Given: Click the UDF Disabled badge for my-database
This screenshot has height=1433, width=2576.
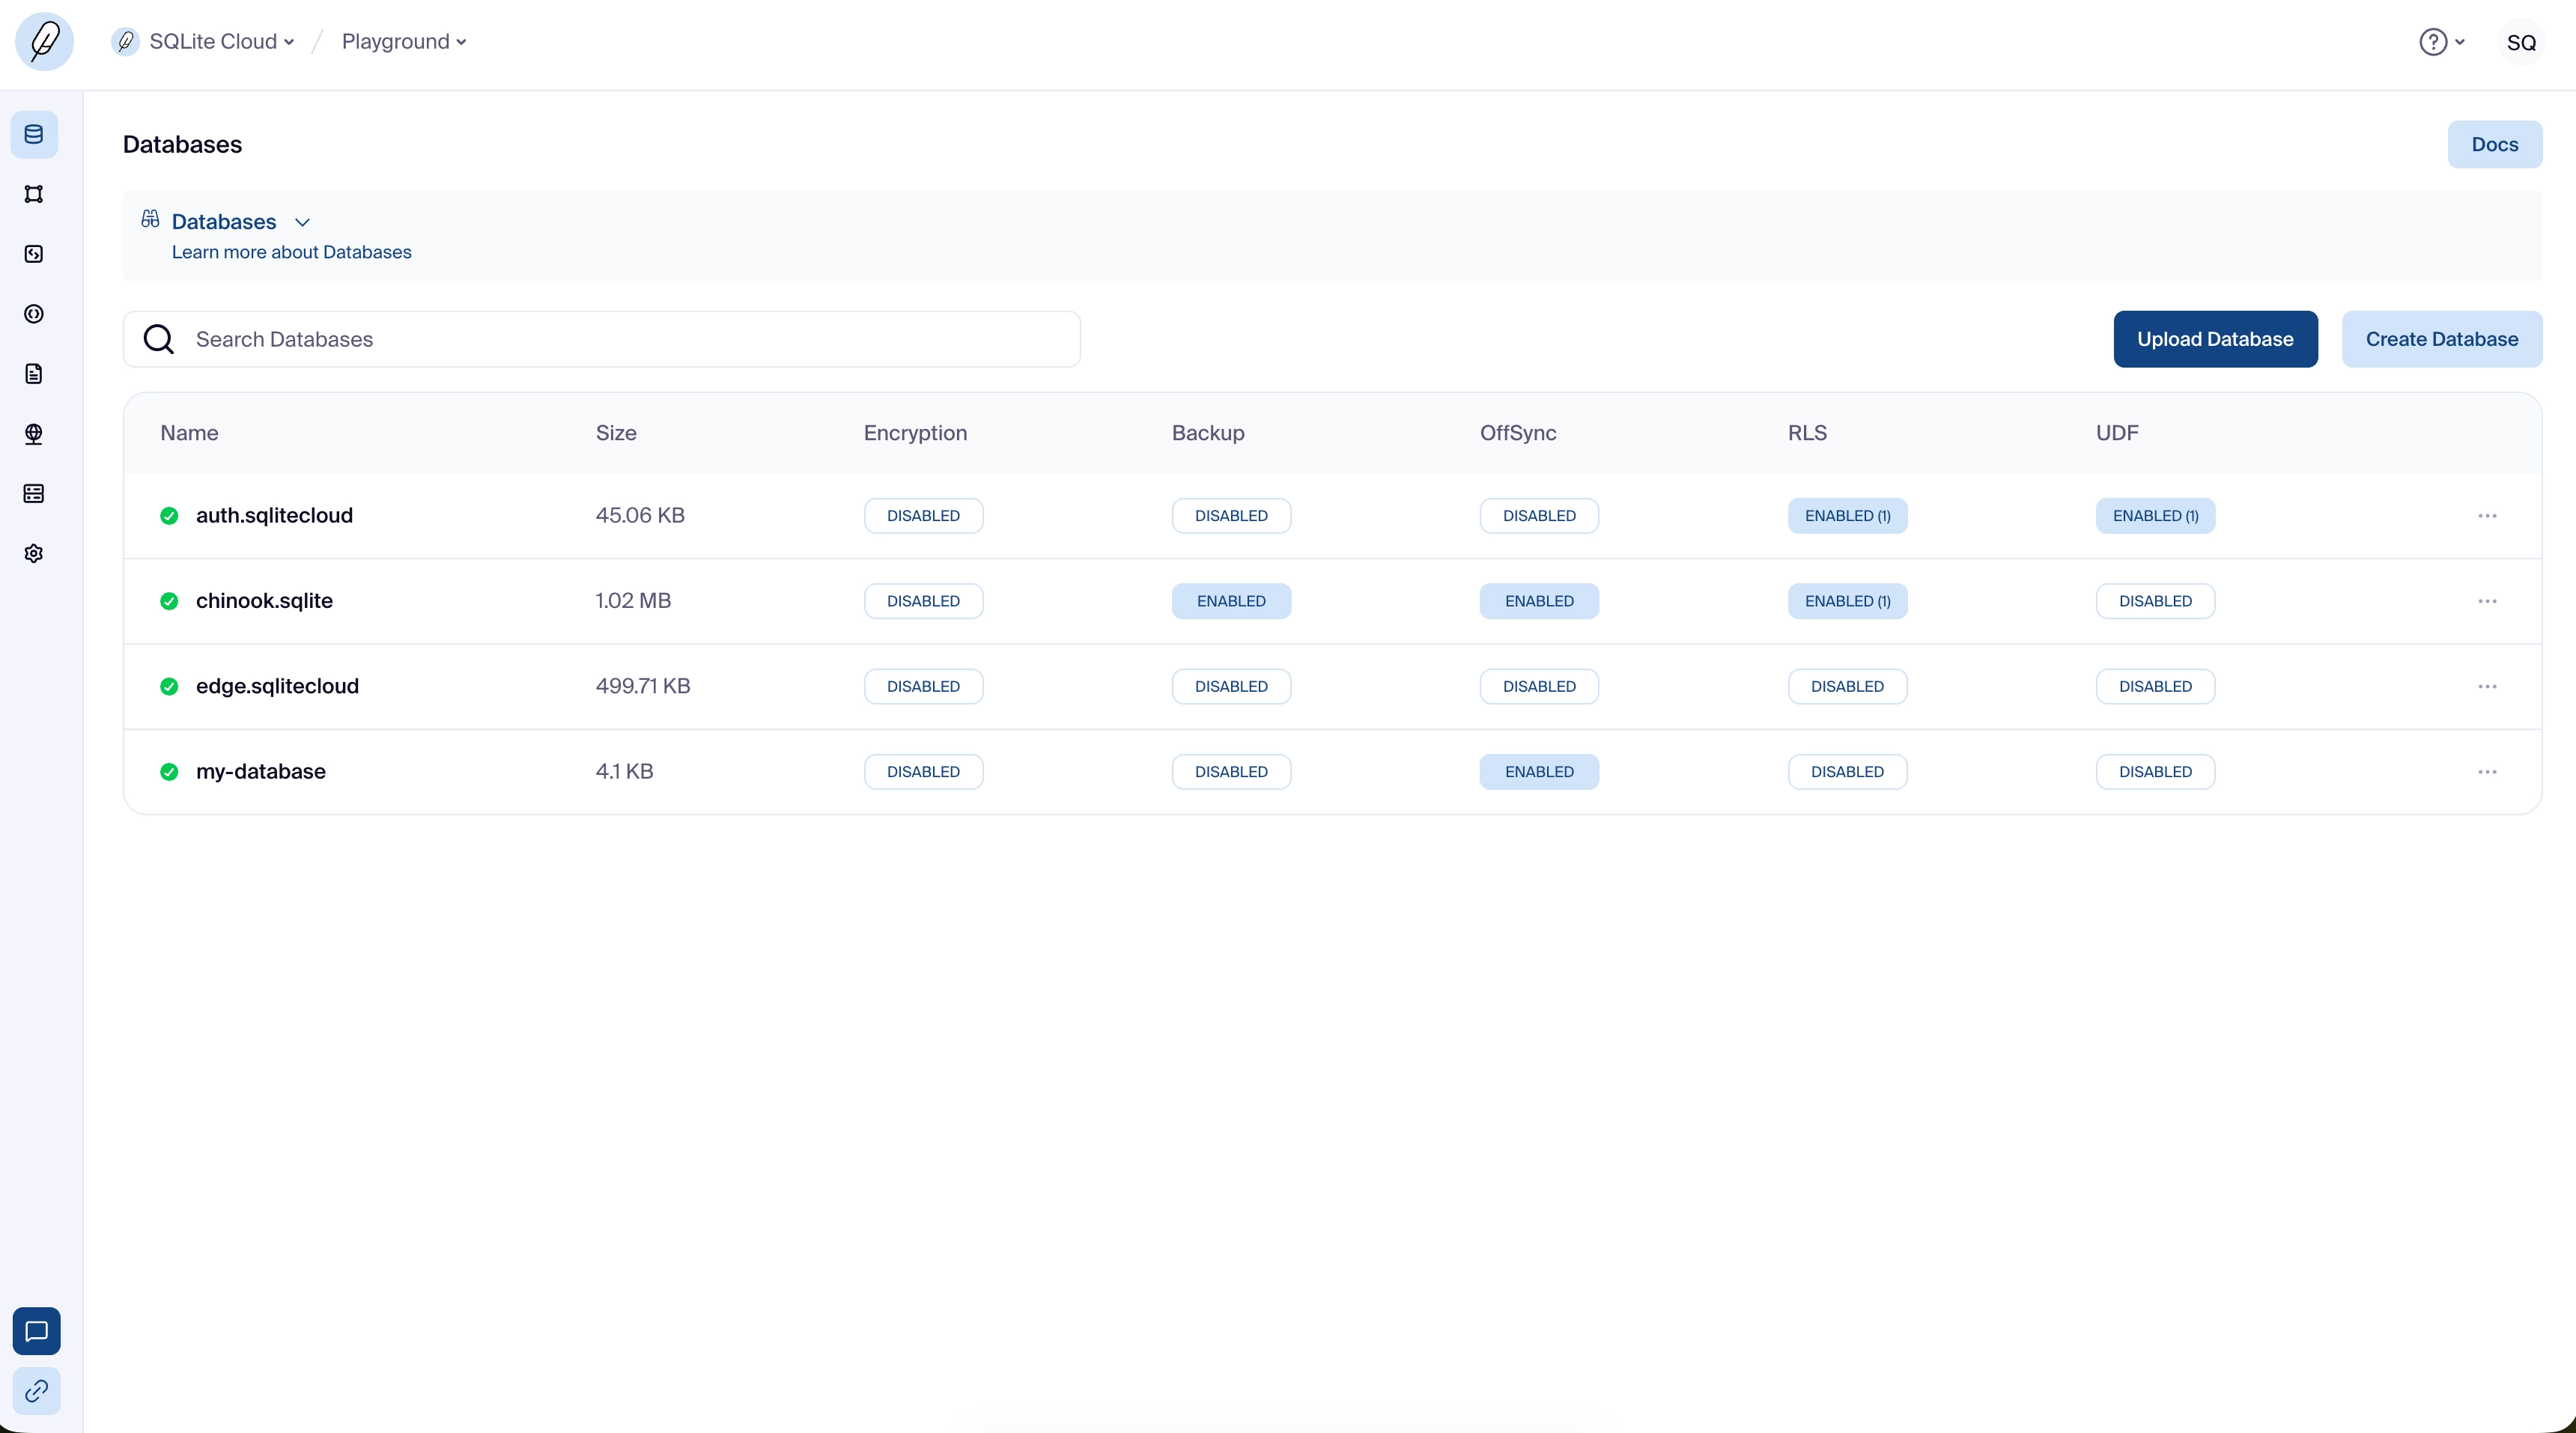Looking at the screenshot, I should 2155,772.
